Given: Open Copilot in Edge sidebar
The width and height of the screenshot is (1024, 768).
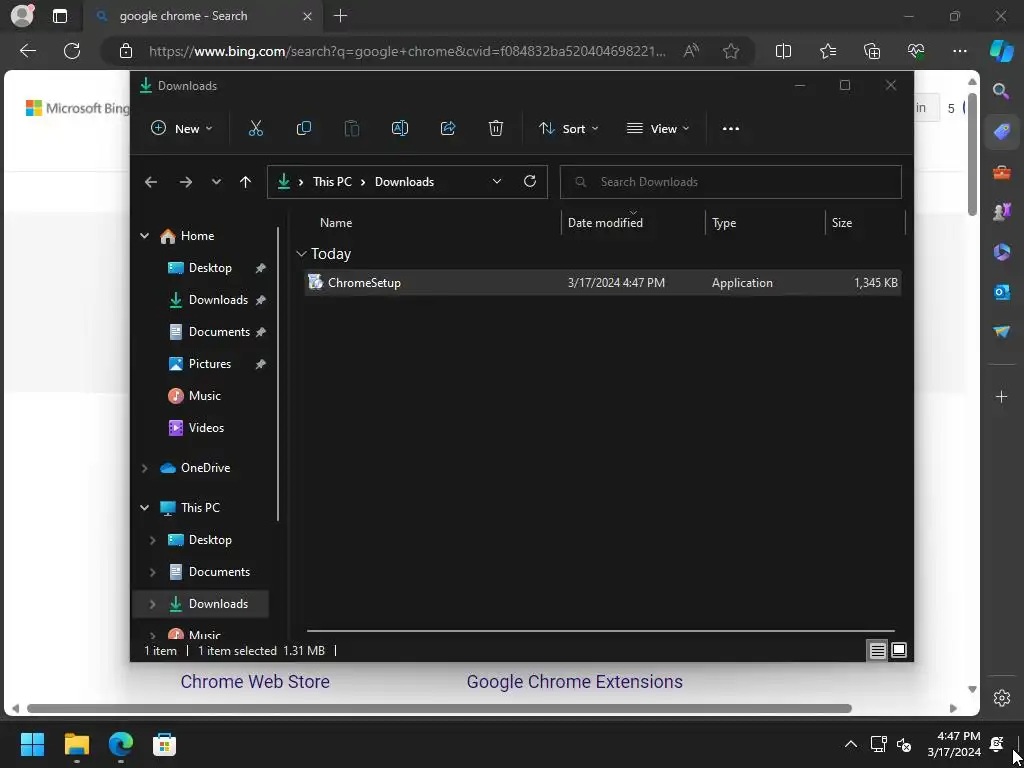Looking at the screenshot, I should click(1001, 51).
